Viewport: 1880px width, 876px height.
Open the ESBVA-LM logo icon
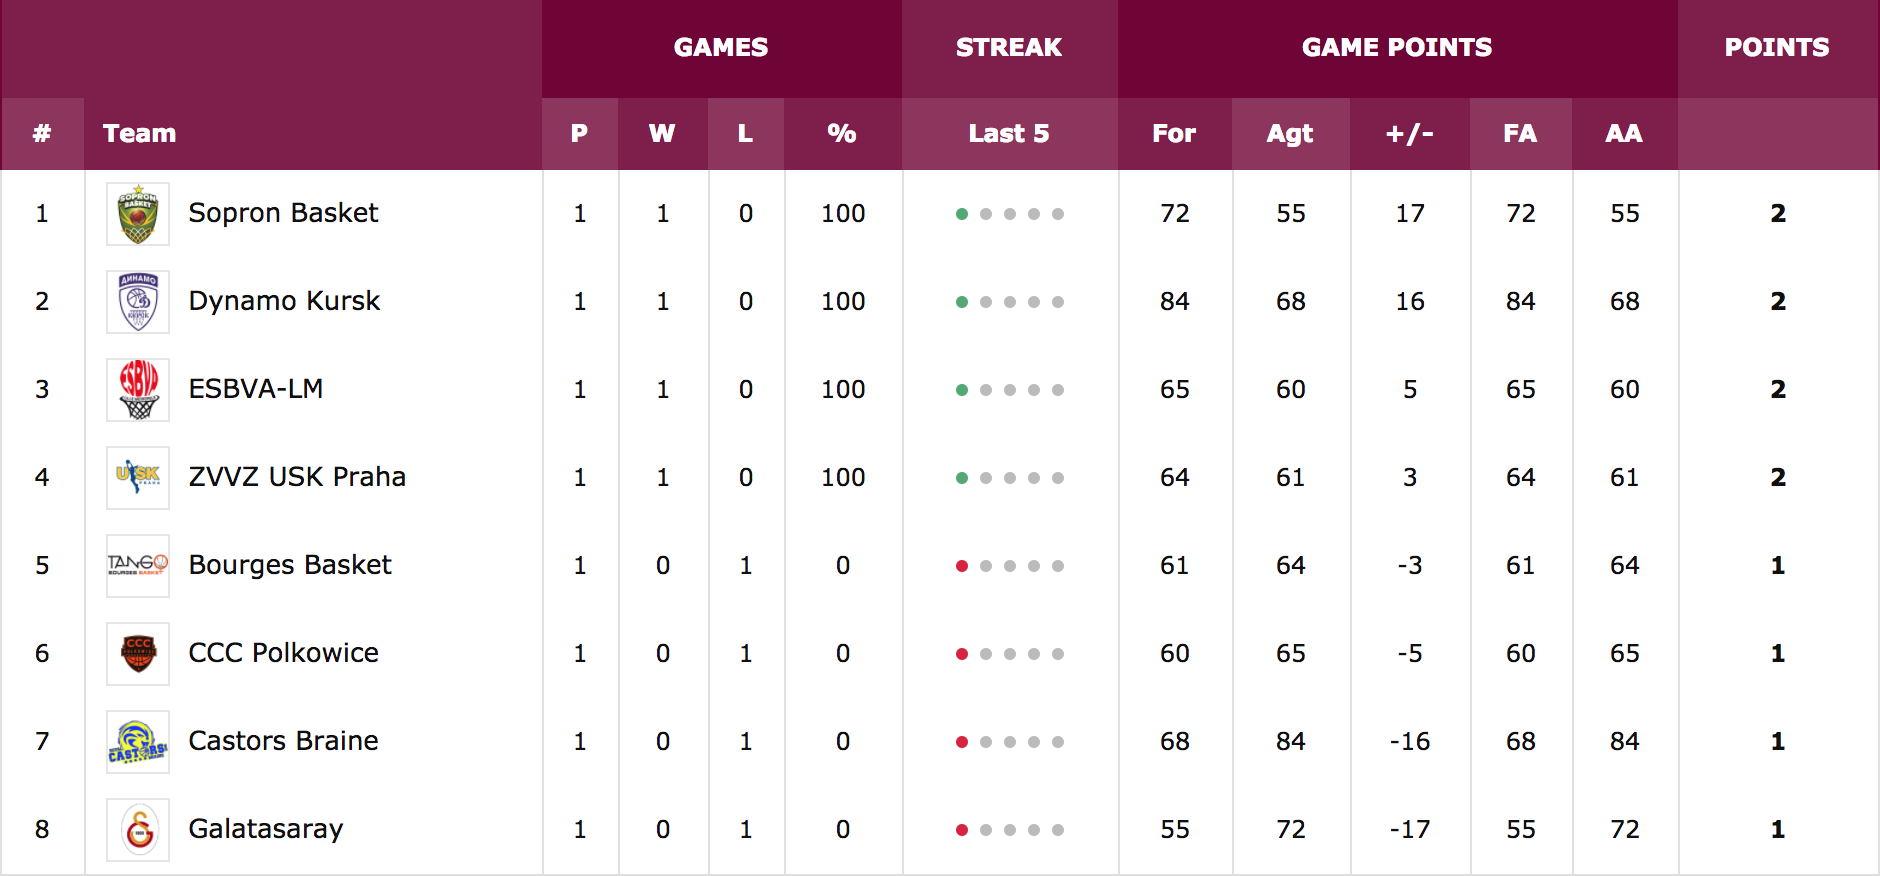(138, 390)
